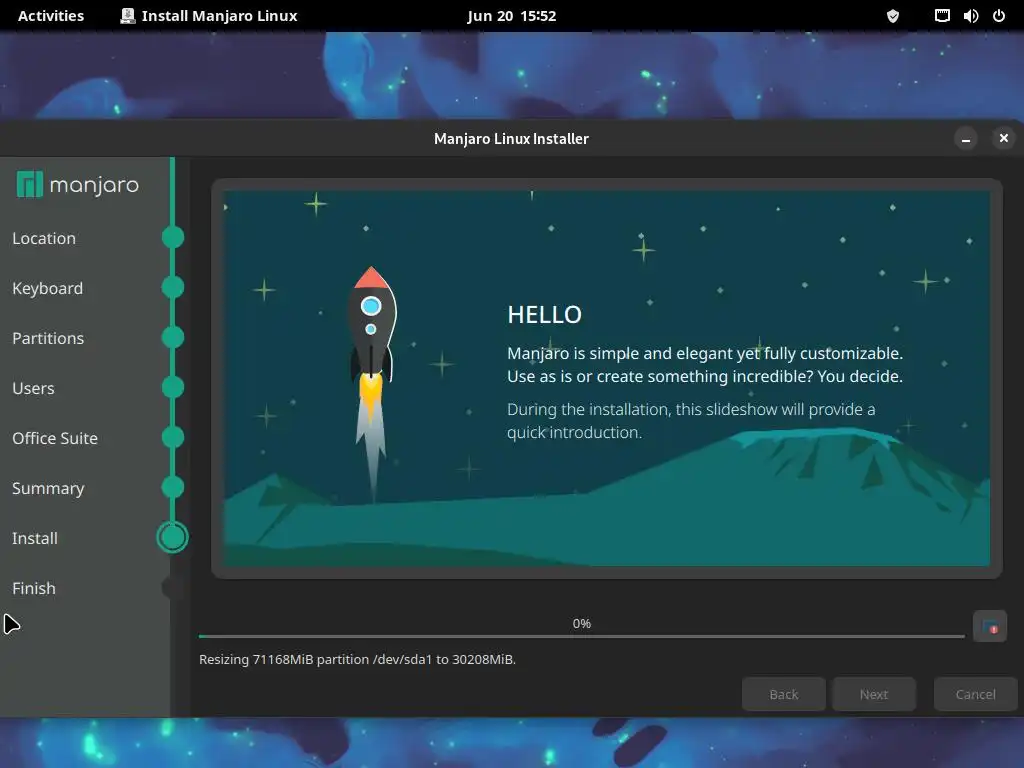Click the Office Suite step circle marker
Screen dimensions: 1024x768
173,437
